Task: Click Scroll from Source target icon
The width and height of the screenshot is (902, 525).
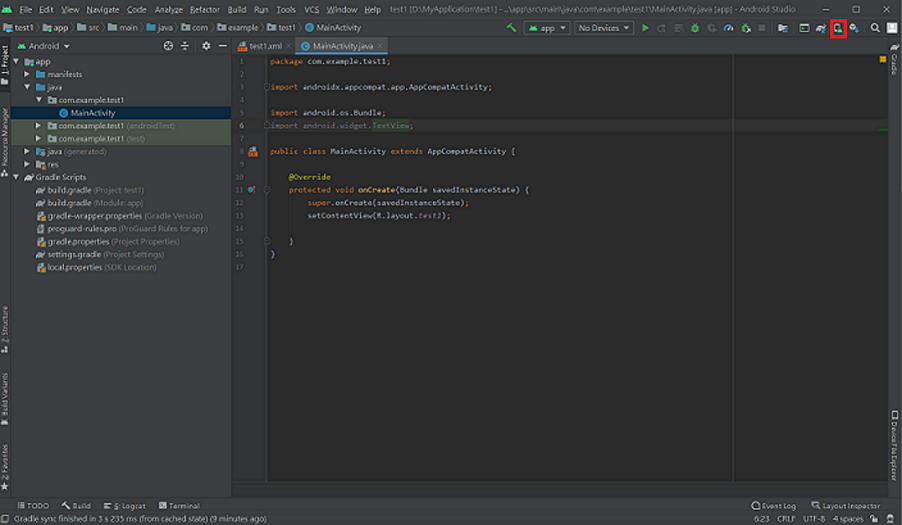Action: (x=168, y=46)
